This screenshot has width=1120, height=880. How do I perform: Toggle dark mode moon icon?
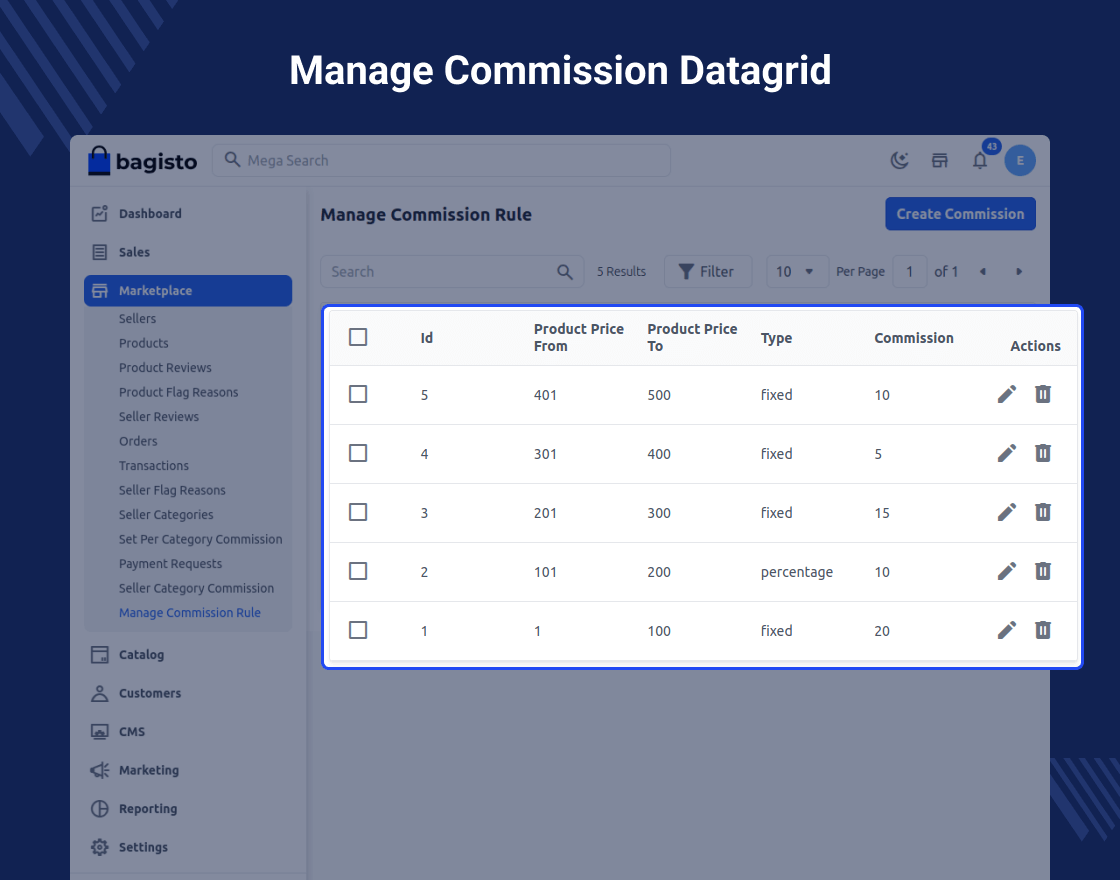pyautogui.click(x=899, y=161)
